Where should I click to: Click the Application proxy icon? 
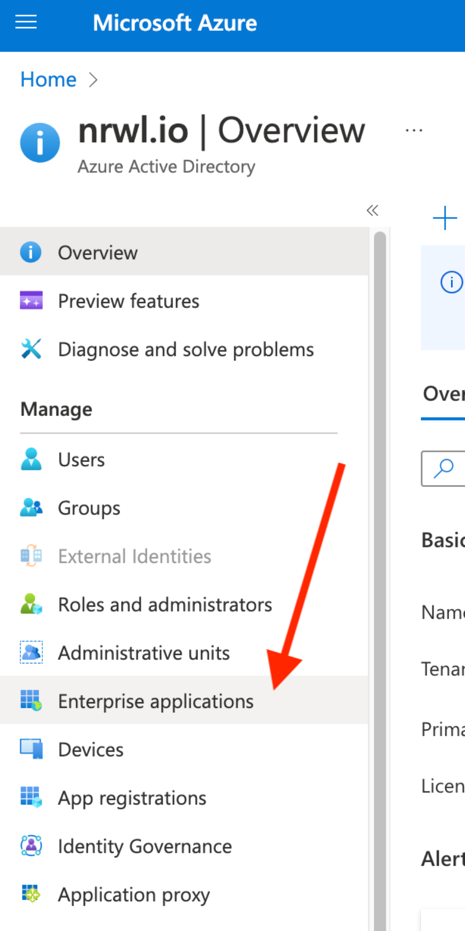[x=31, y=894]
